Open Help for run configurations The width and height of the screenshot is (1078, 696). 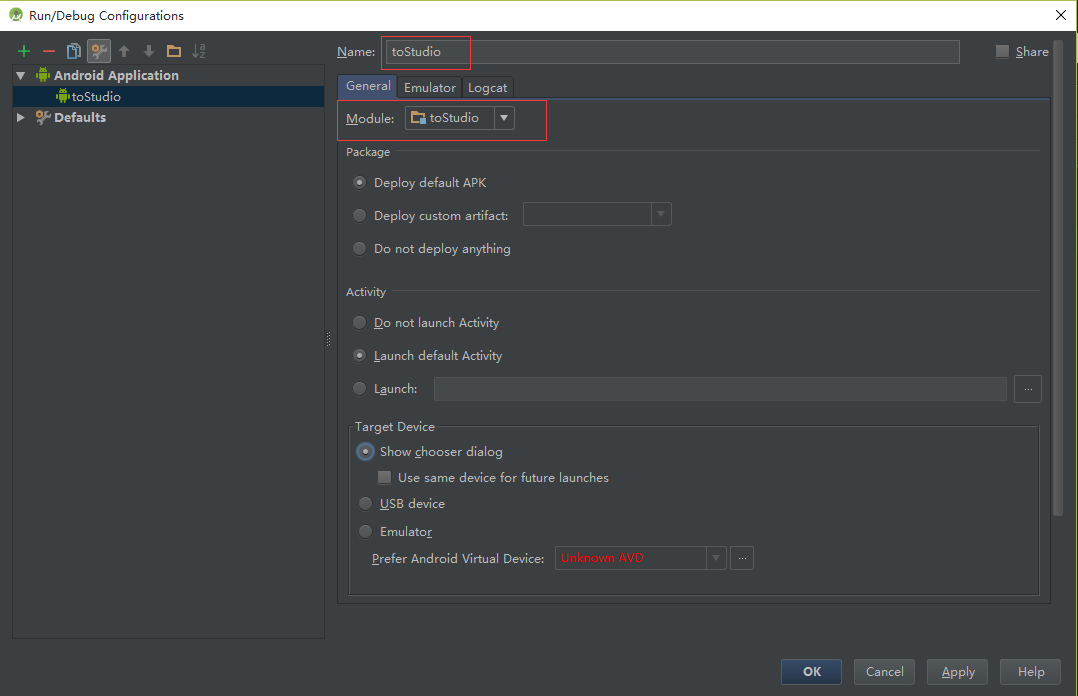(1031, 672)
